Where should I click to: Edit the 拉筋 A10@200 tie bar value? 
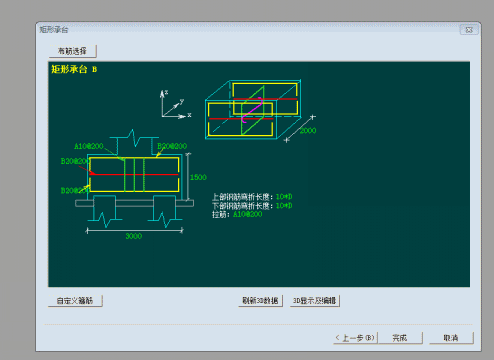click(247, 214)
